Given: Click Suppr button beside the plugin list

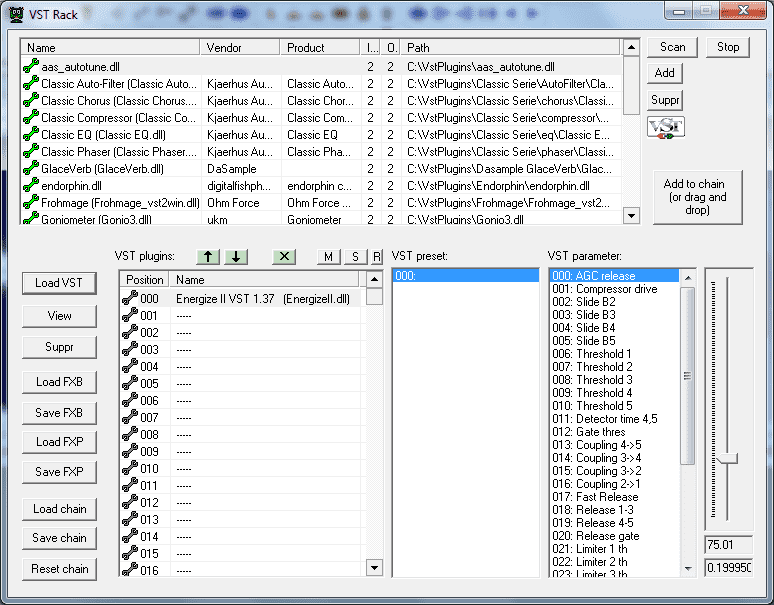Looking at the screenshot, I should pos(665,100).
